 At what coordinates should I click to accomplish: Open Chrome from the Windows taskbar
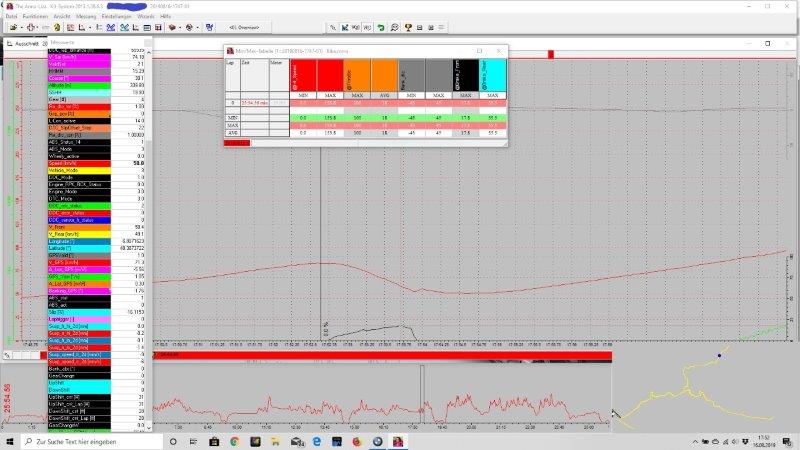pos(236,441)
